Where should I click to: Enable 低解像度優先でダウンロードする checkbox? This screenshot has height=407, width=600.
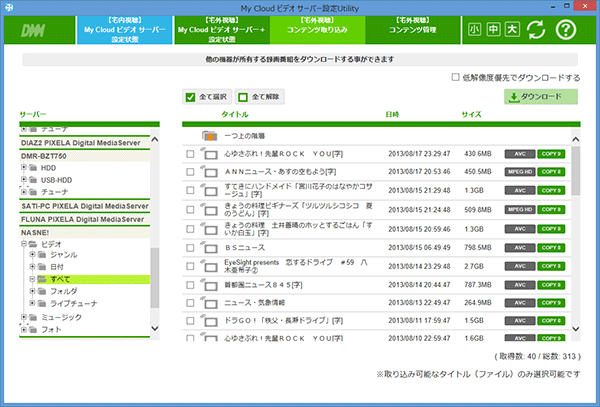pyautogui.click(x=455, y=77)
